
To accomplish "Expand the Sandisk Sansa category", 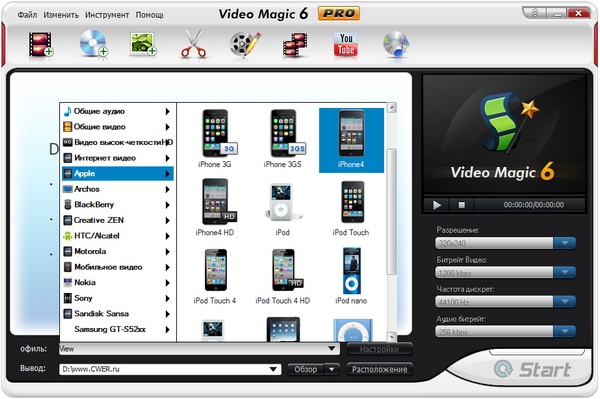I will (x=117, y=314).
